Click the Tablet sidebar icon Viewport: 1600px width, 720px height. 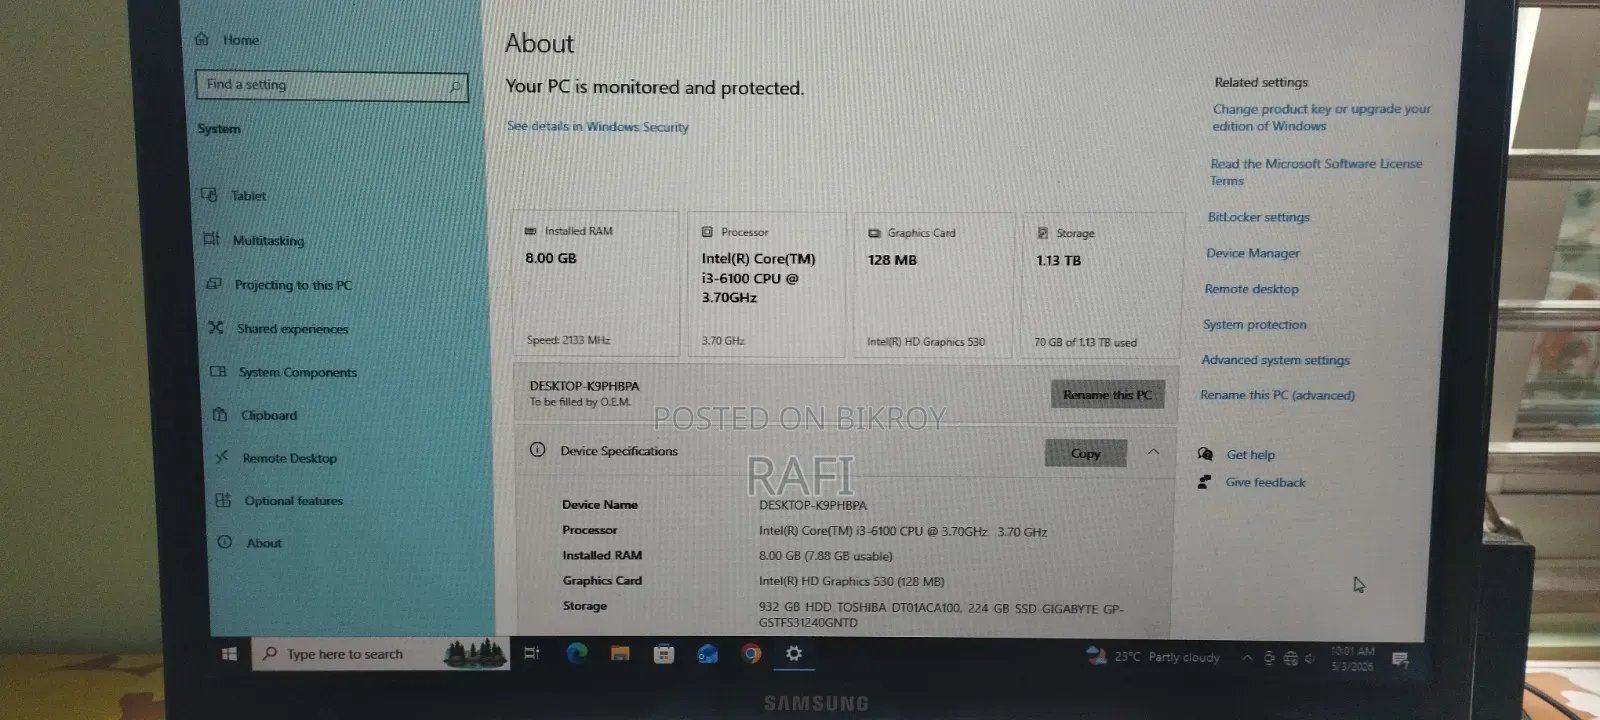(x=209, y=194)
